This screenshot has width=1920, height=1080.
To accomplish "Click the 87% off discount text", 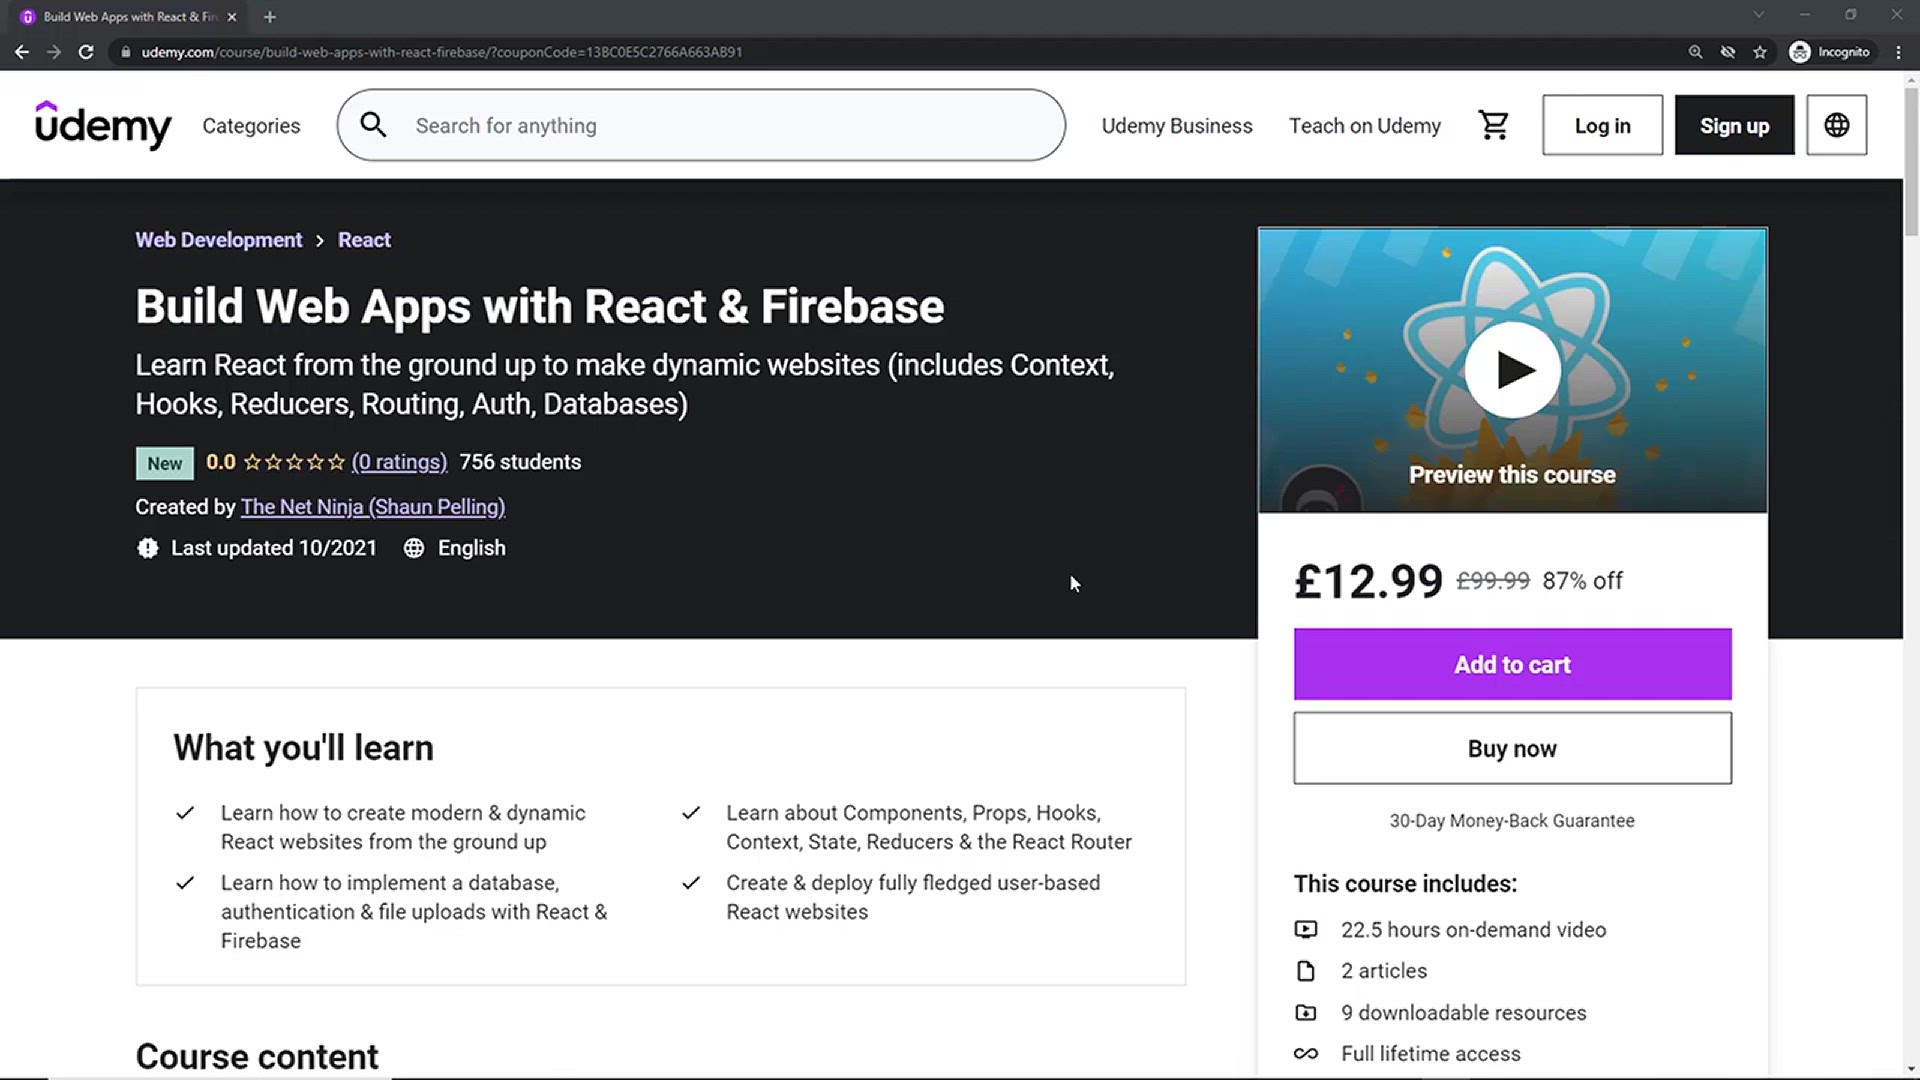I will (x=1582, y=581).
